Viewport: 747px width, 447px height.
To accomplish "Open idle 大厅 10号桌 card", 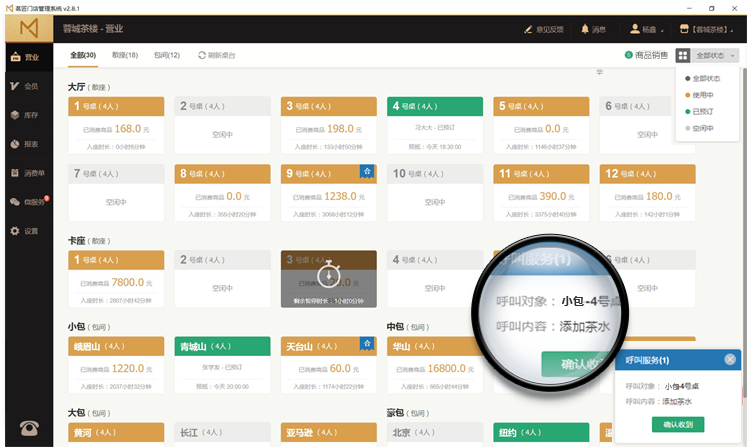I will point(435,193).
